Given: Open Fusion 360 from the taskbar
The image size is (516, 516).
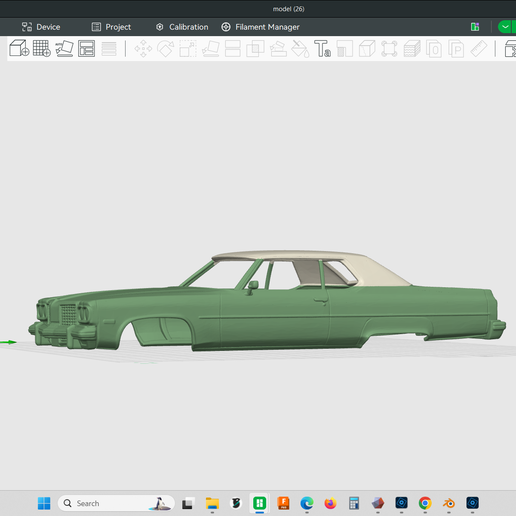Looking at the screenshot, I should [x=283, y=503].
